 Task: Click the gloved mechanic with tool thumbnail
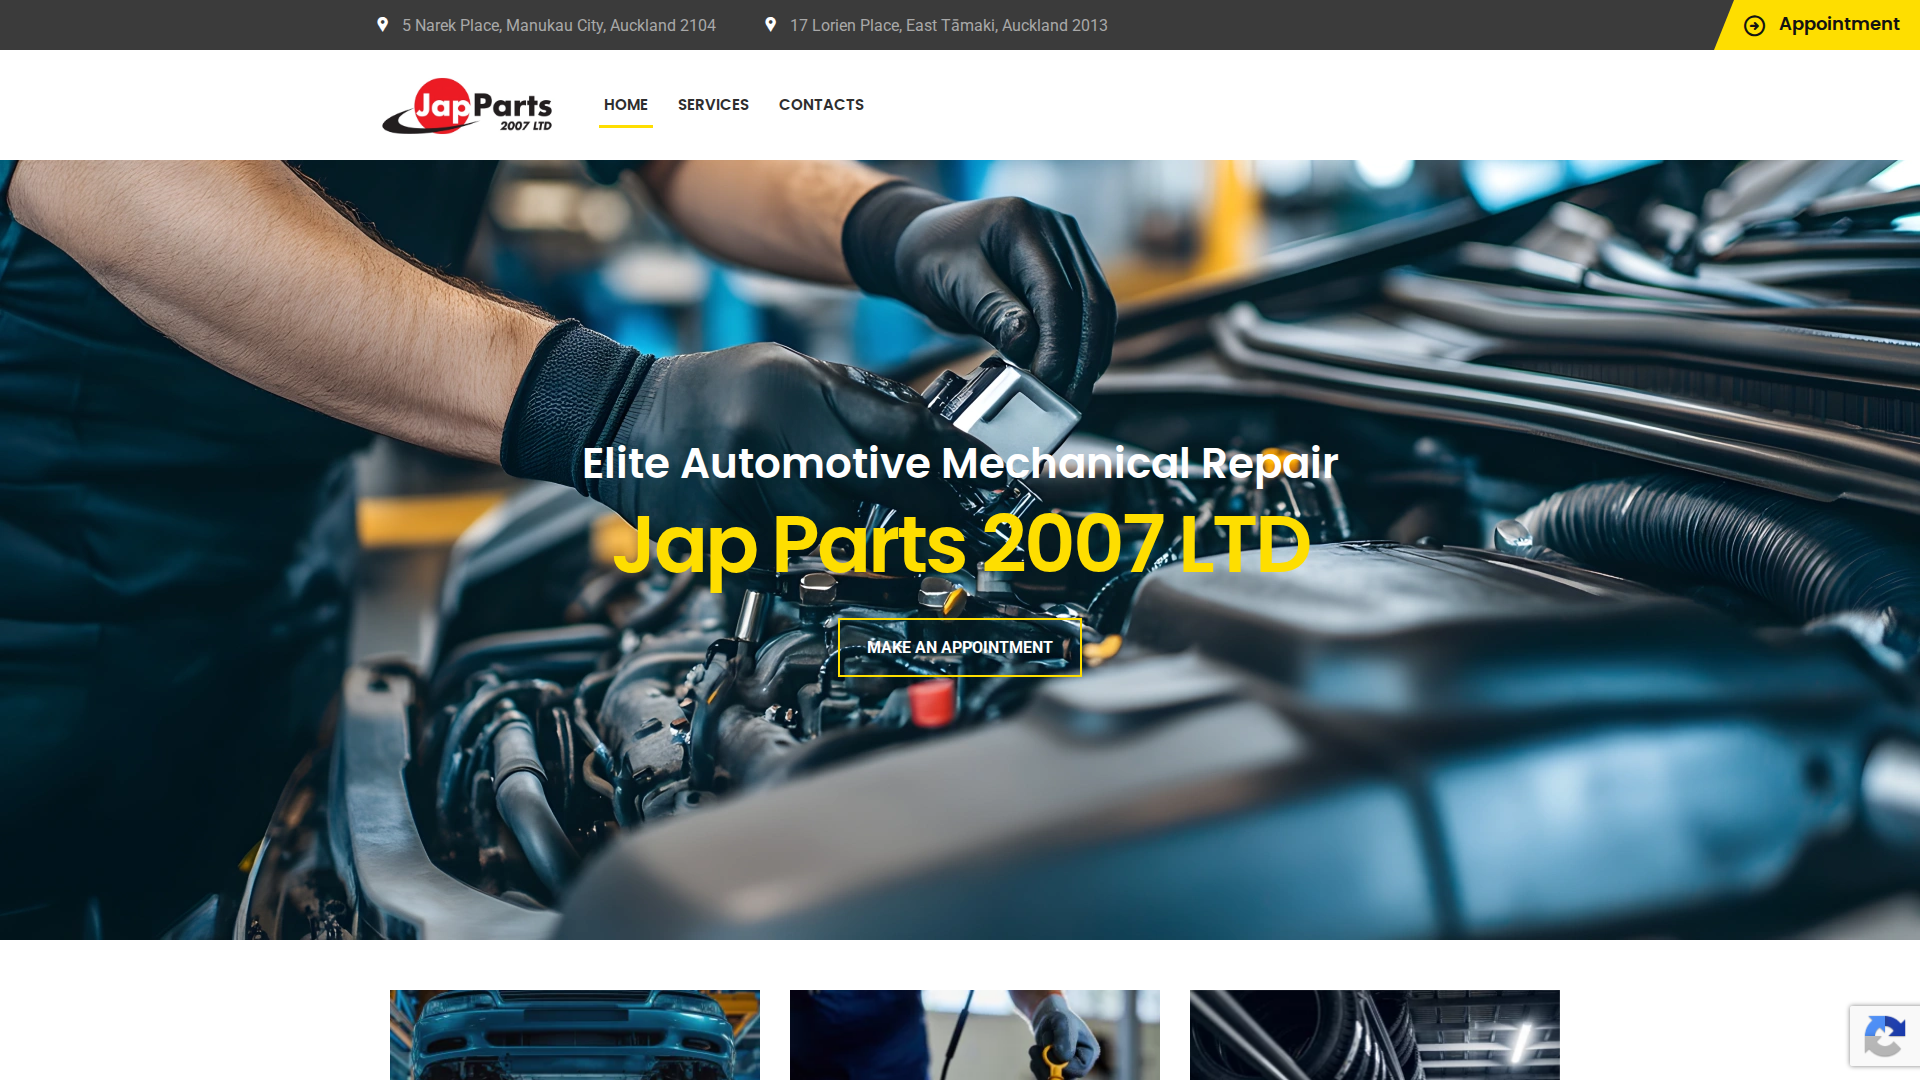[x=975, y=1035]
